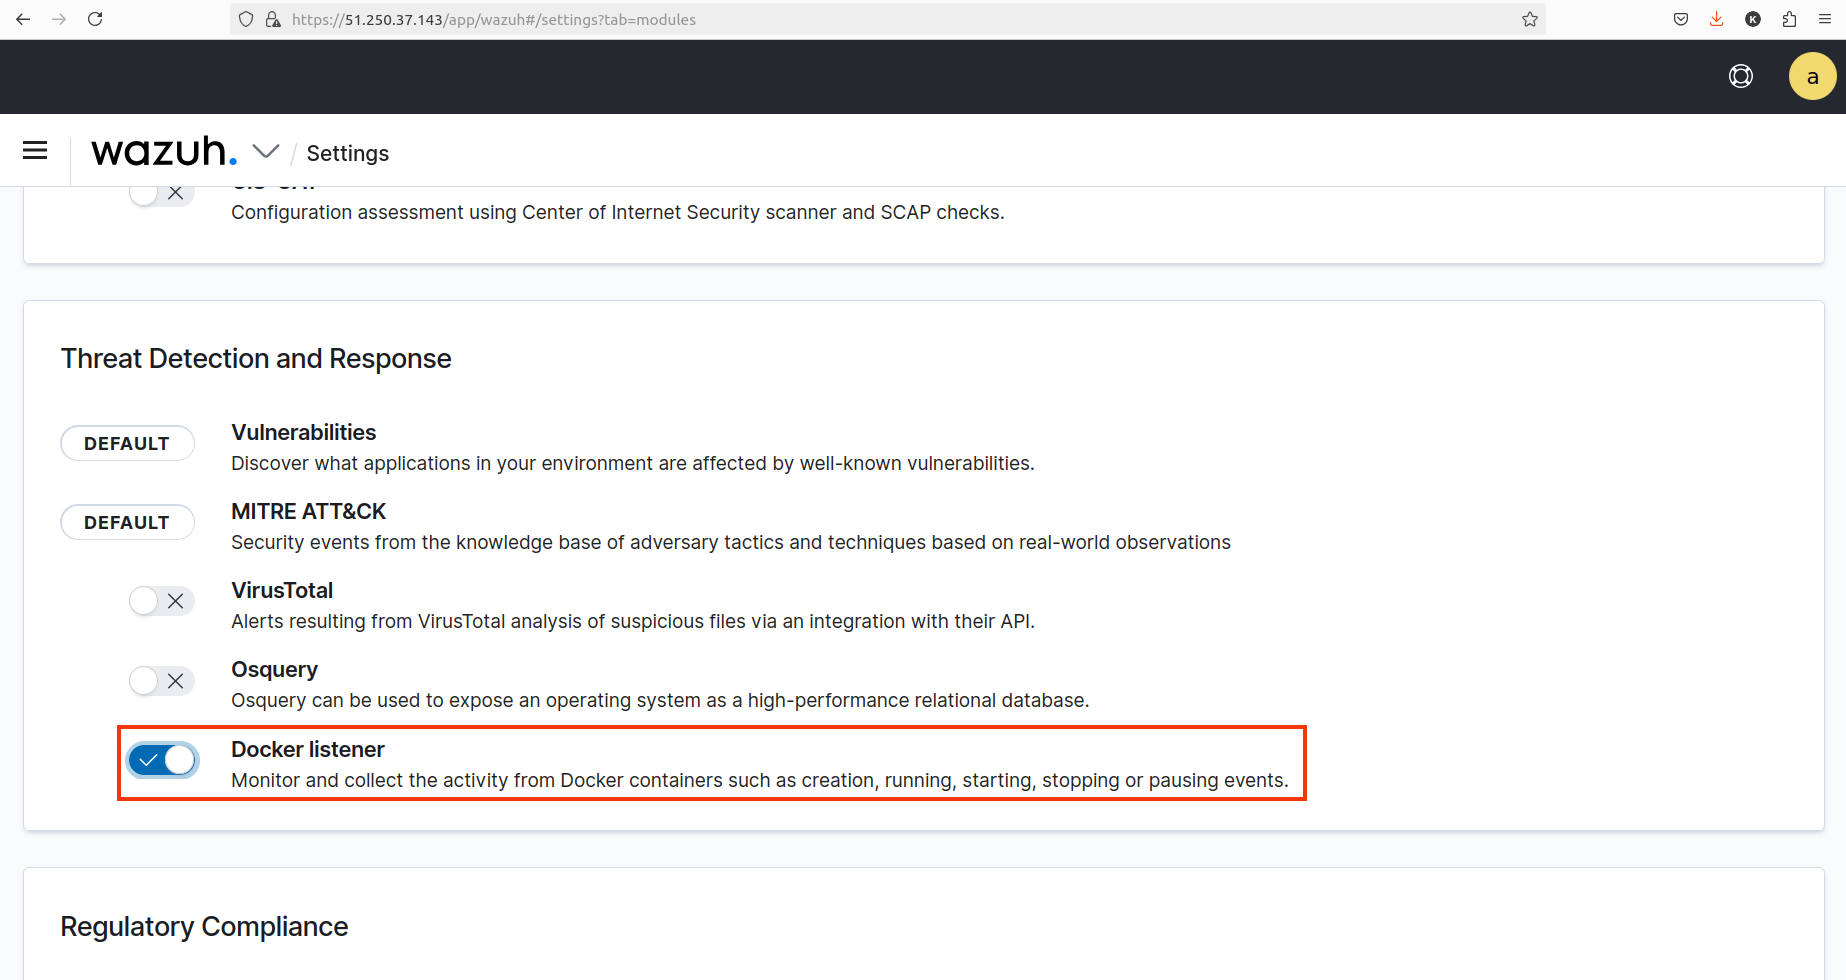Click the Threat Detection and Response heading
Screen dimensions: 1846x980
click(x=256, y=358)
